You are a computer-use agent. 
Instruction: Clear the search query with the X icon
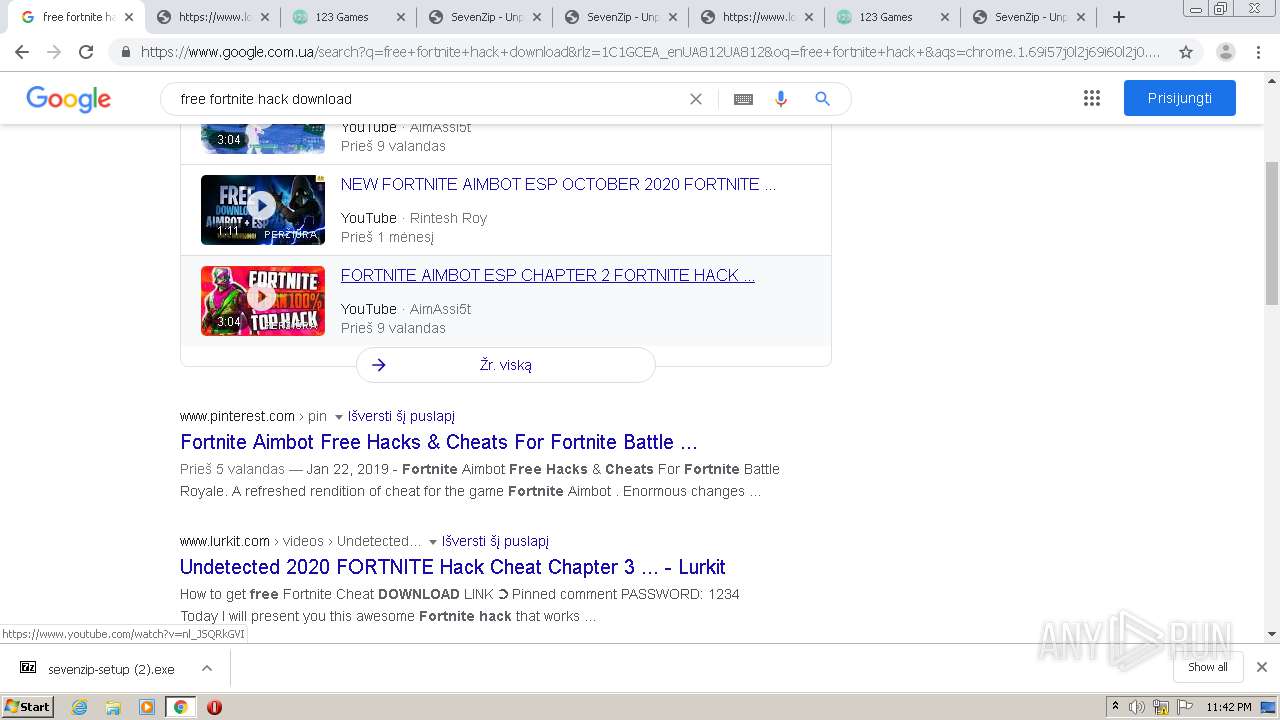pos(696,99)
